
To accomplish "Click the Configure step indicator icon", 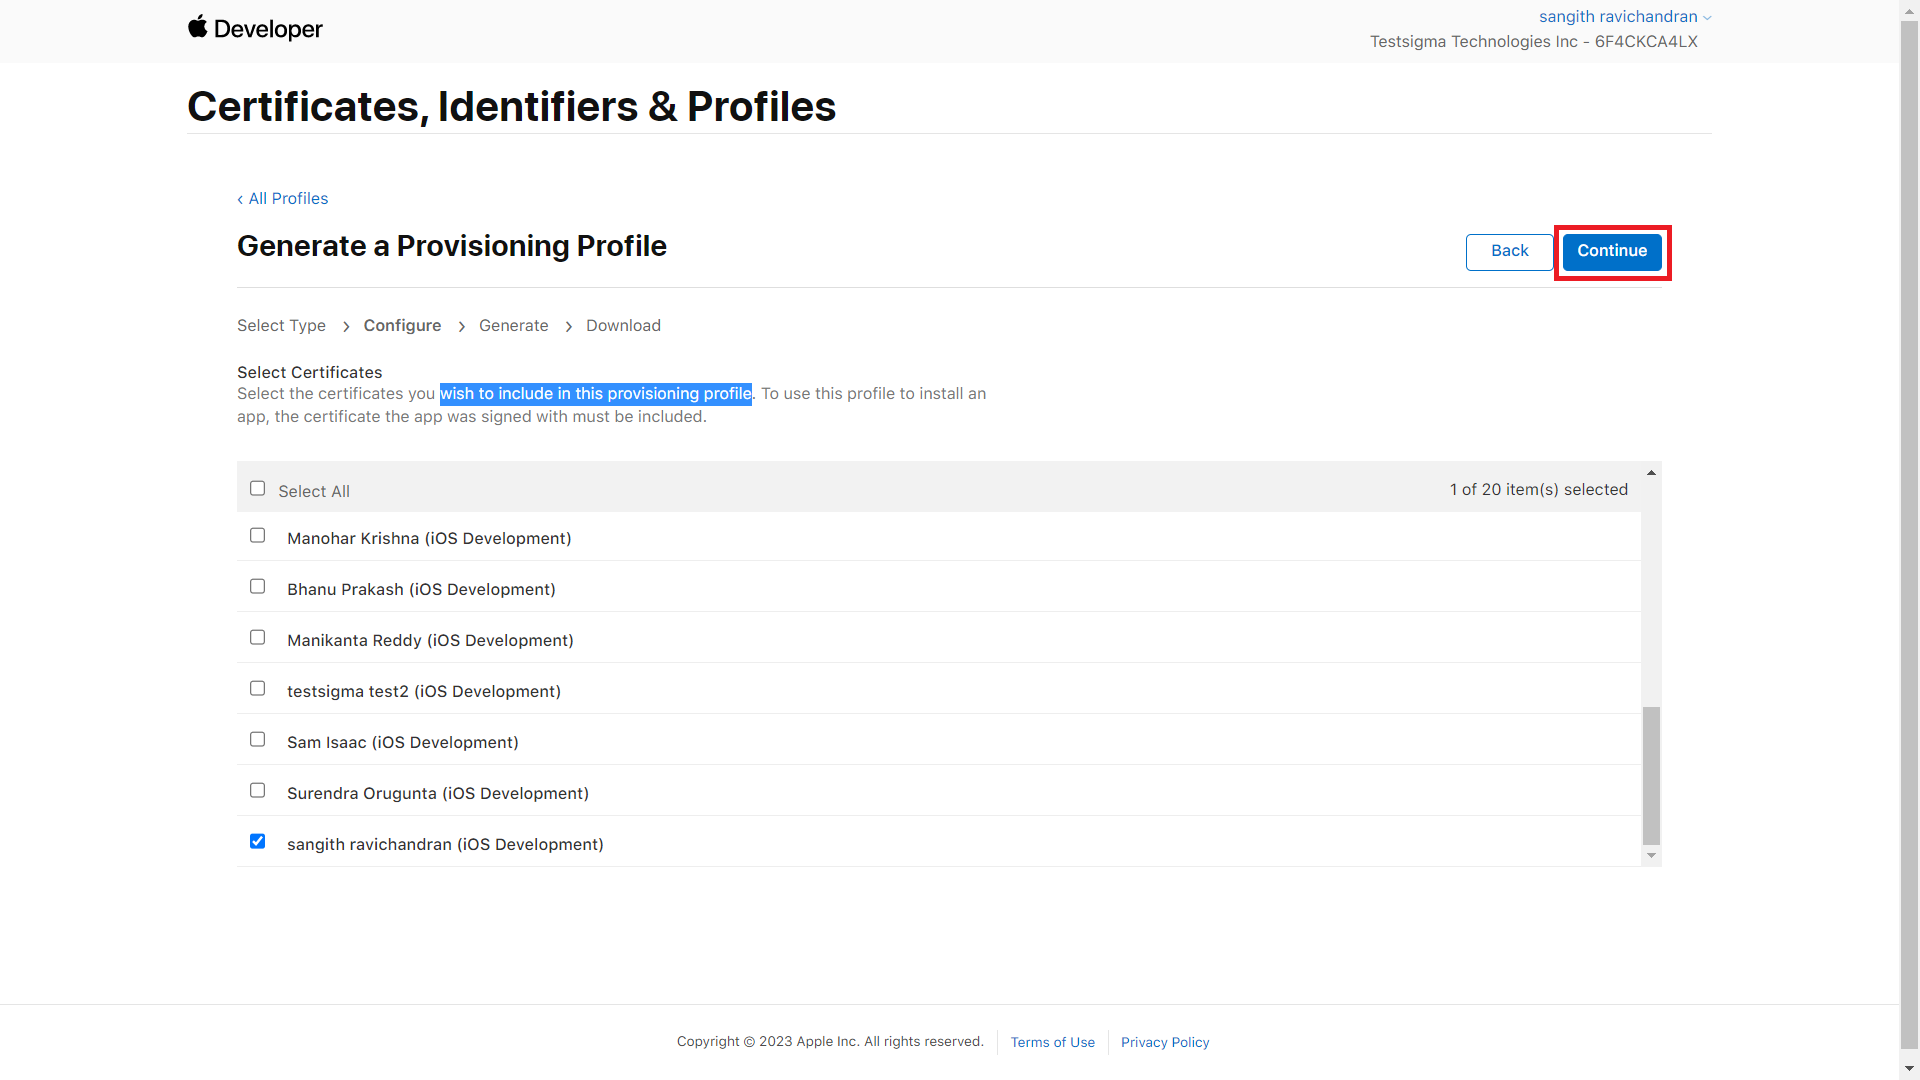I will (x=402, y=324).
